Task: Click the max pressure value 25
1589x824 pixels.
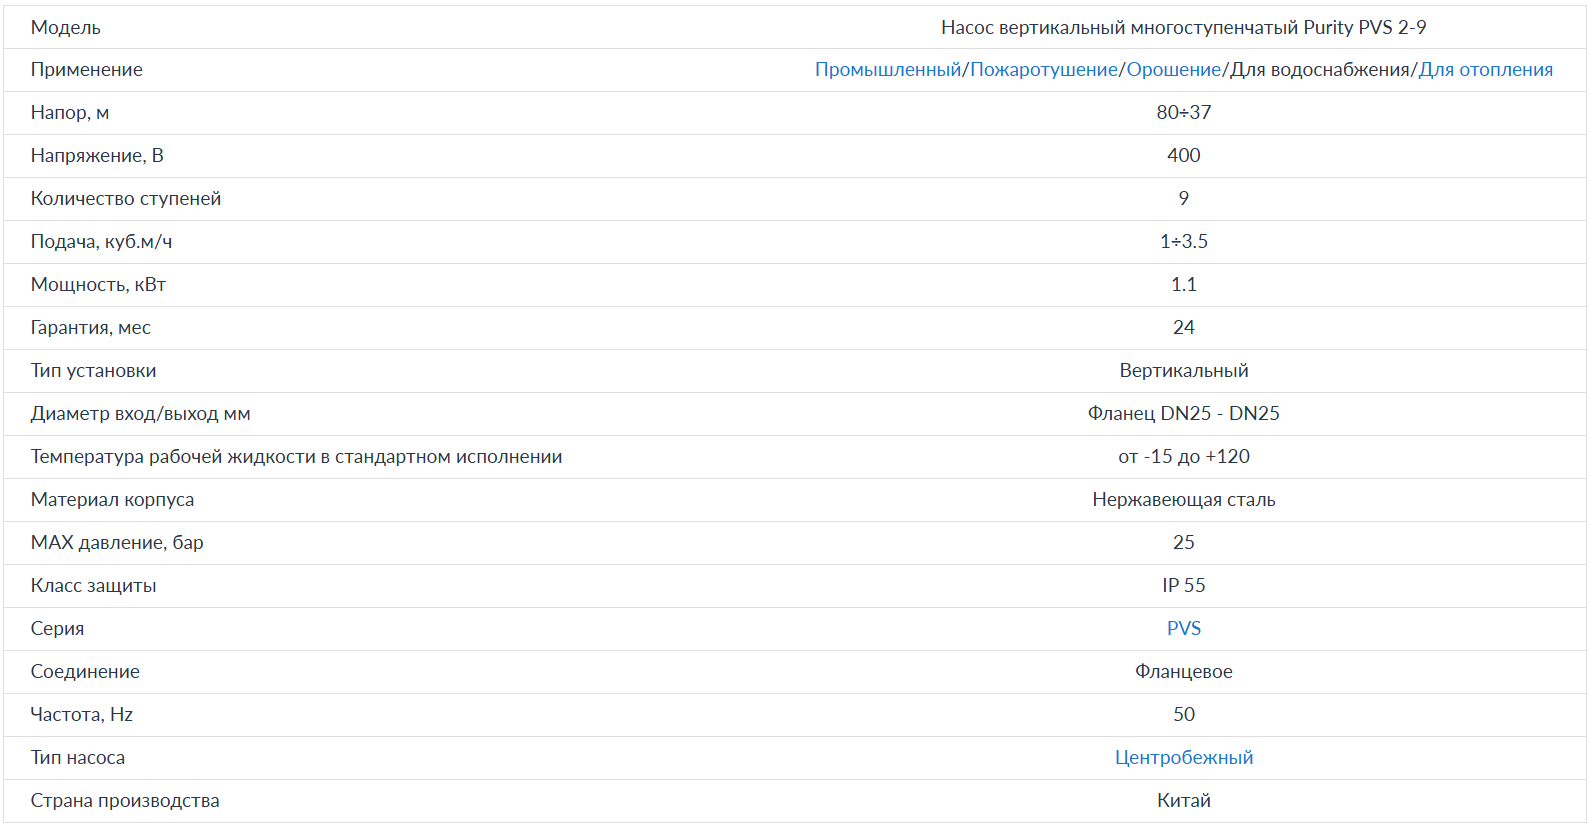Action: coord(1184,543)
